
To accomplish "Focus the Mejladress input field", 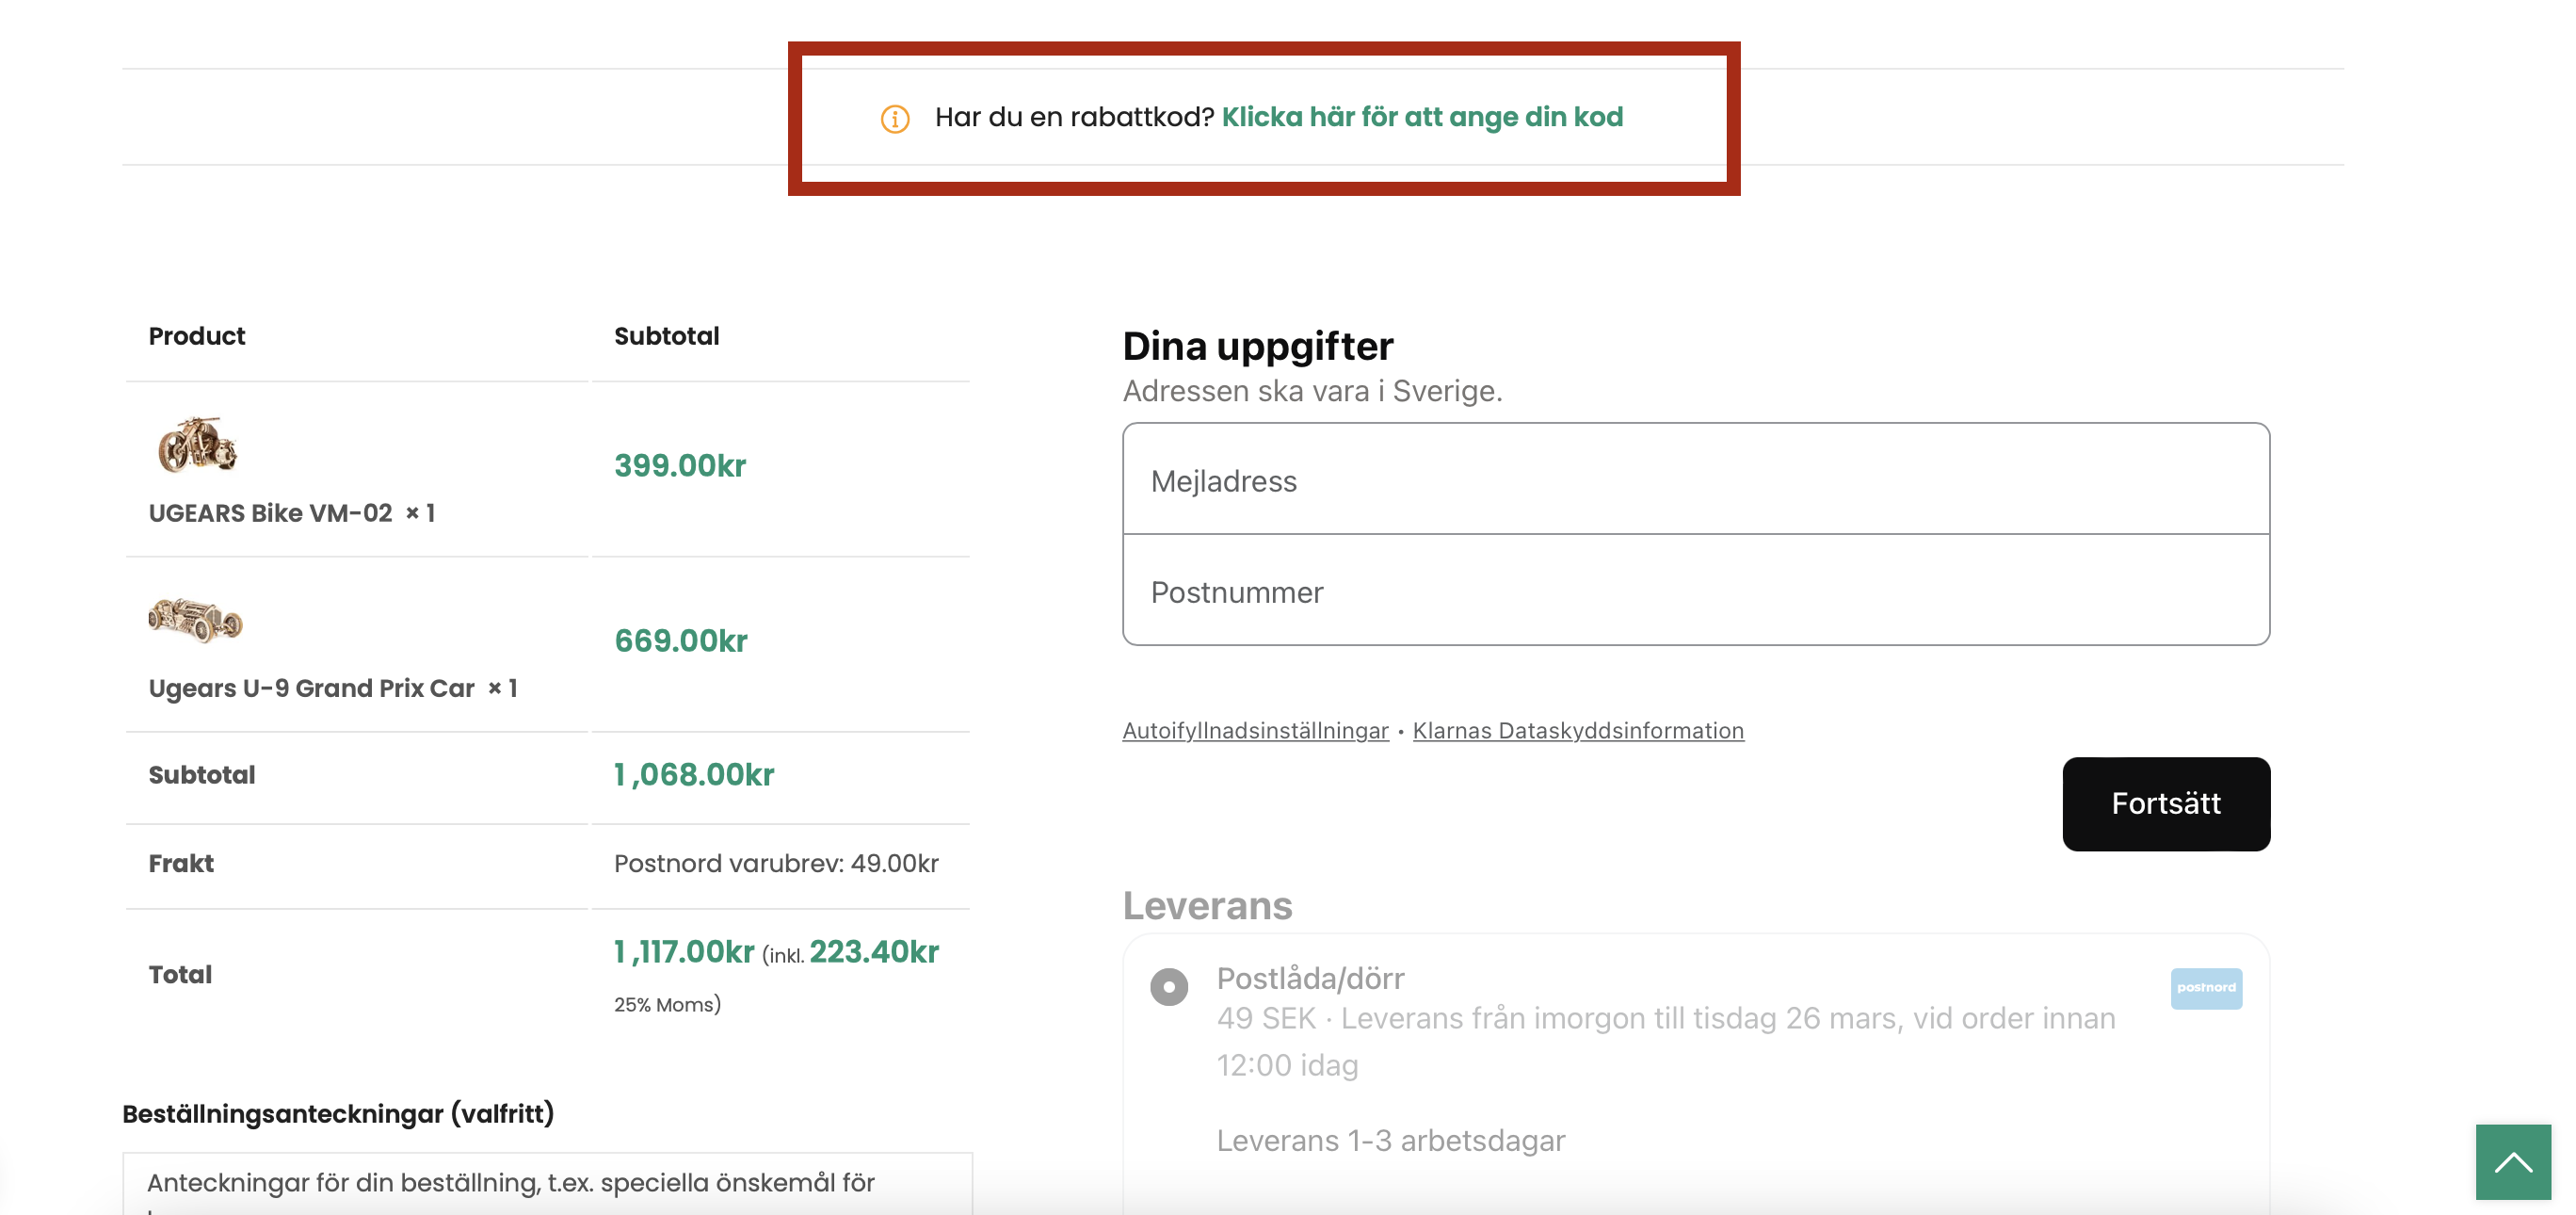I will pos(1696,480).
